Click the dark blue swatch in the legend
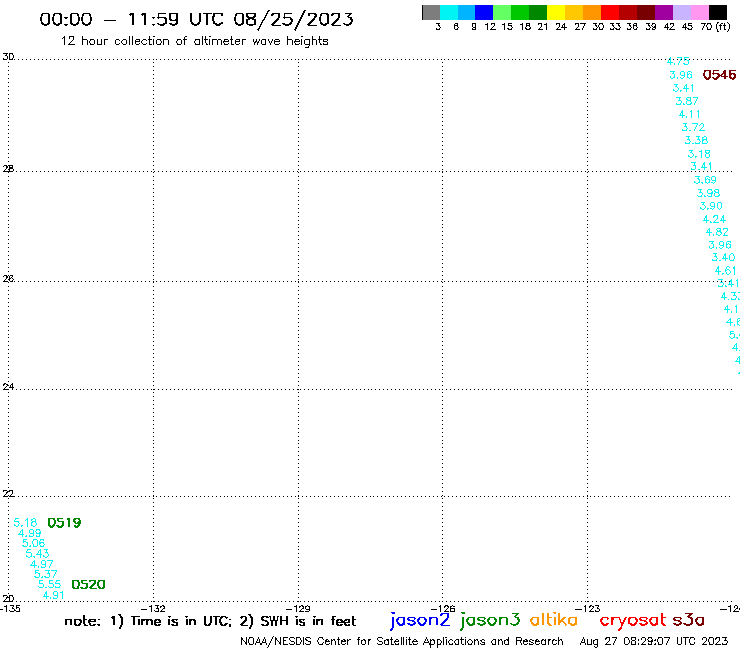 click(484, 12)
